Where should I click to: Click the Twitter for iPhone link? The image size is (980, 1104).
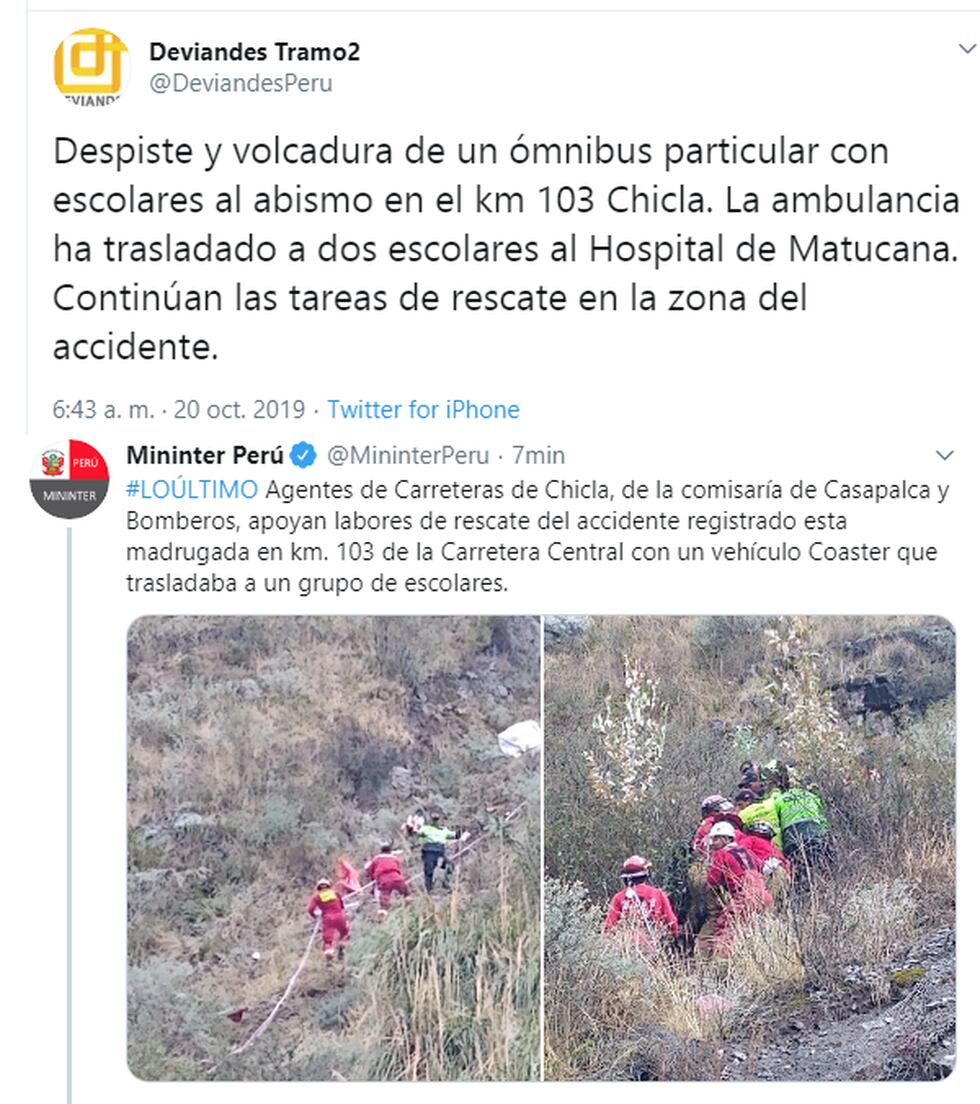(x=423, y=409)
